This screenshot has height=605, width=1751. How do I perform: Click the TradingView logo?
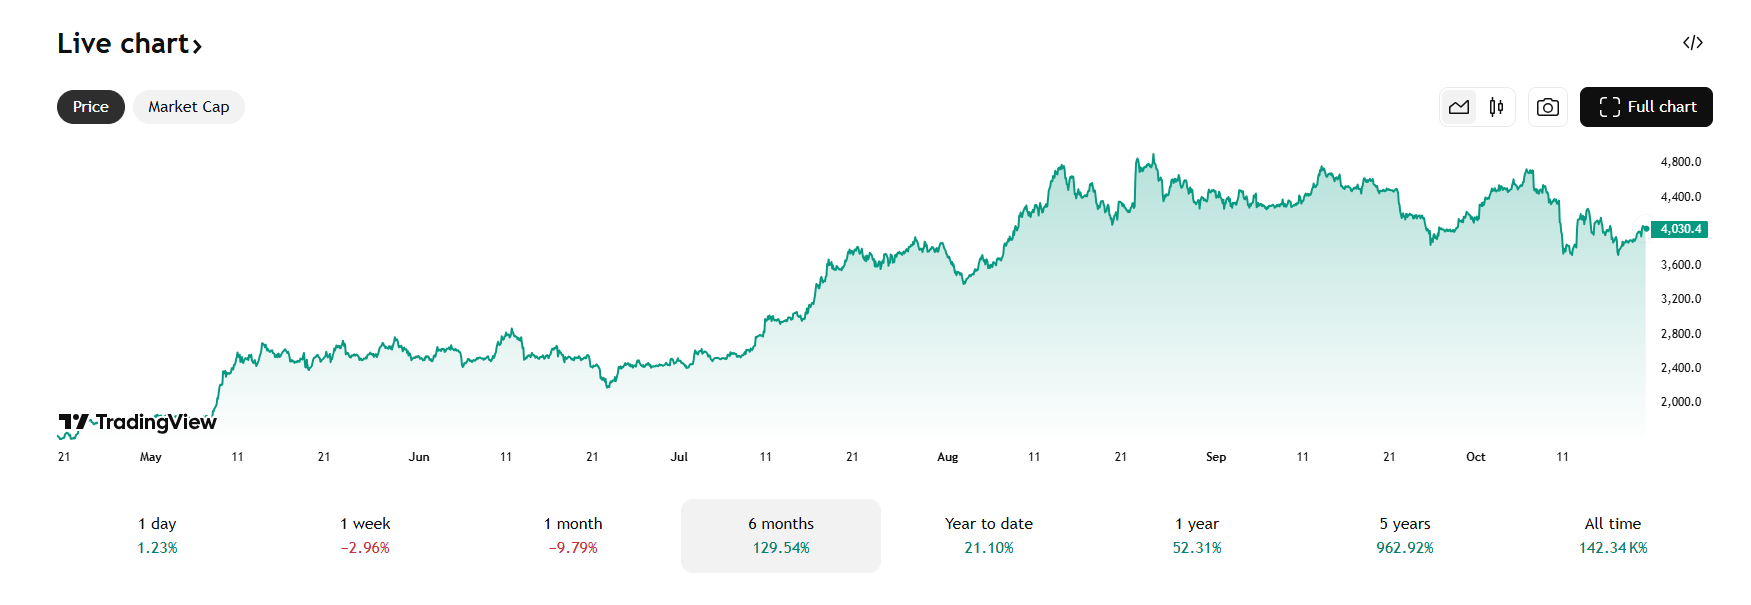[137, 423]
